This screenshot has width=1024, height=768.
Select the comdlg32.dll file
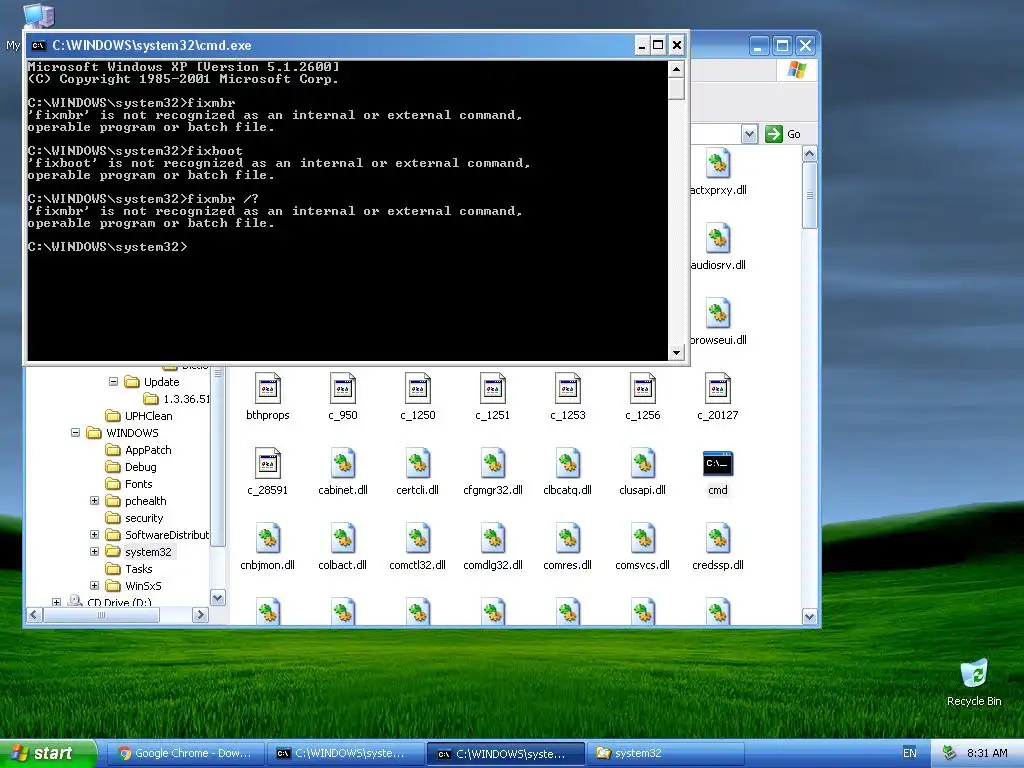(492, 546)
